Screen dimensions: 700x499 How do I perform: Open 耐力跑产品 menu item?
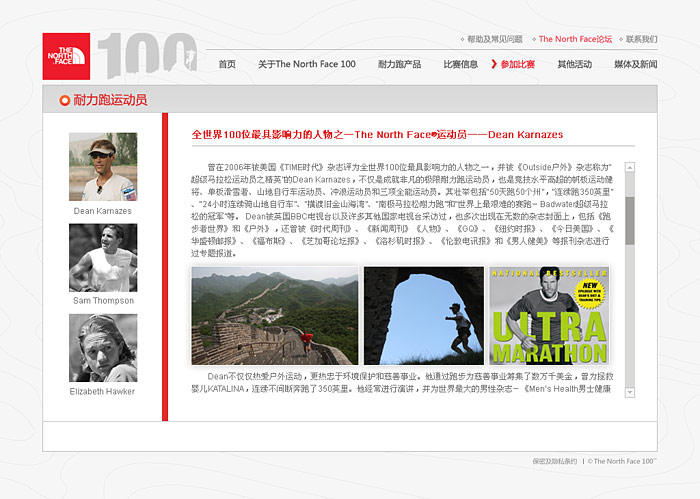(x=399, y=64)
